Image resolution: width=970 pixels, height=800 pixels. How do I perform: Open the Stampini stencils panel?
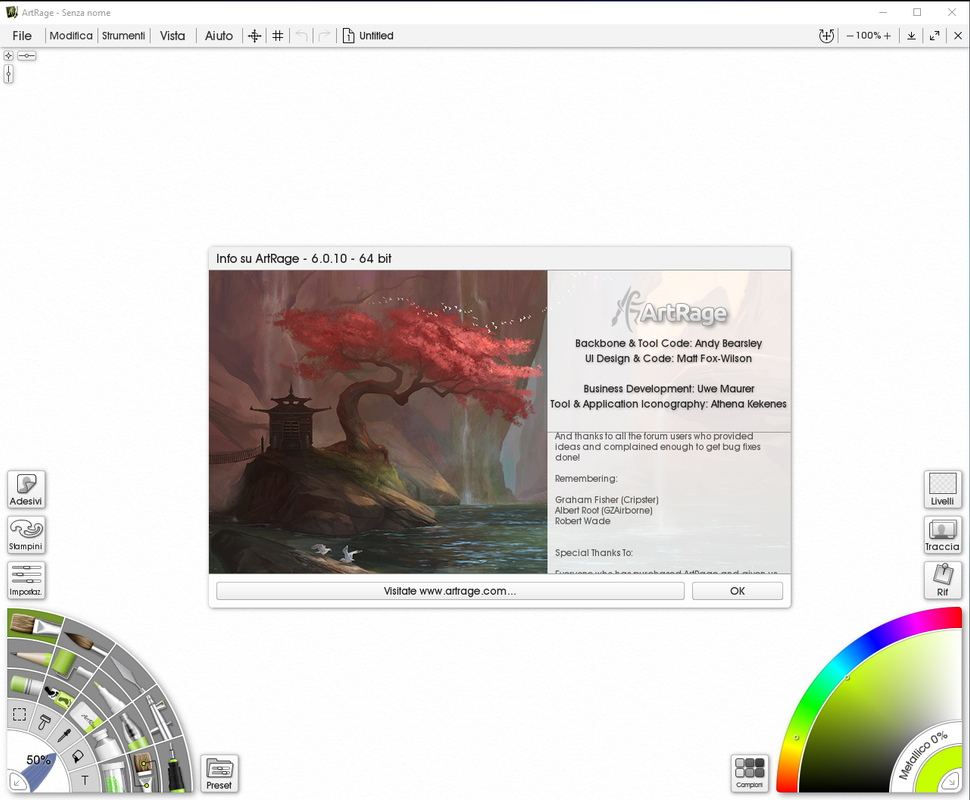(26, 535)
